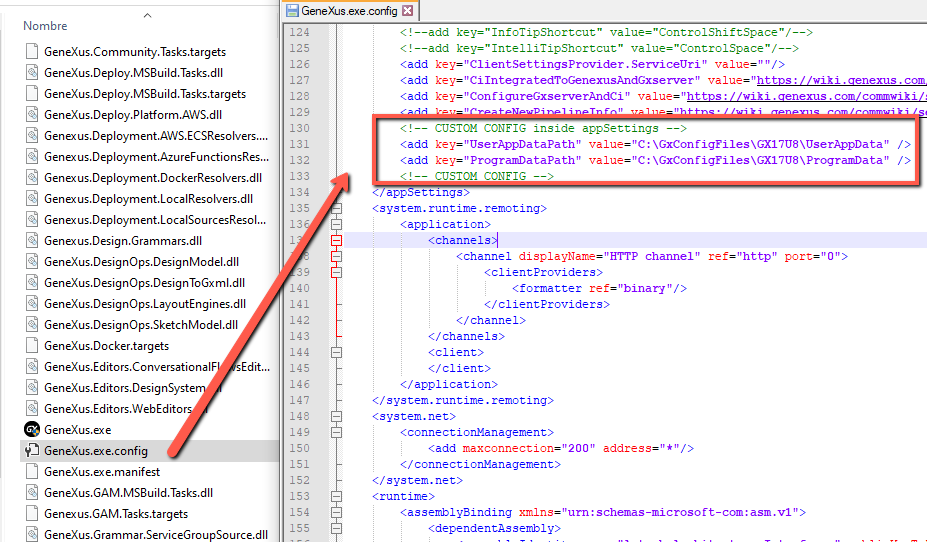Collapse the assemblyBinding fold on line 154
Screen dimensions: 927x542
click(336, 512)
